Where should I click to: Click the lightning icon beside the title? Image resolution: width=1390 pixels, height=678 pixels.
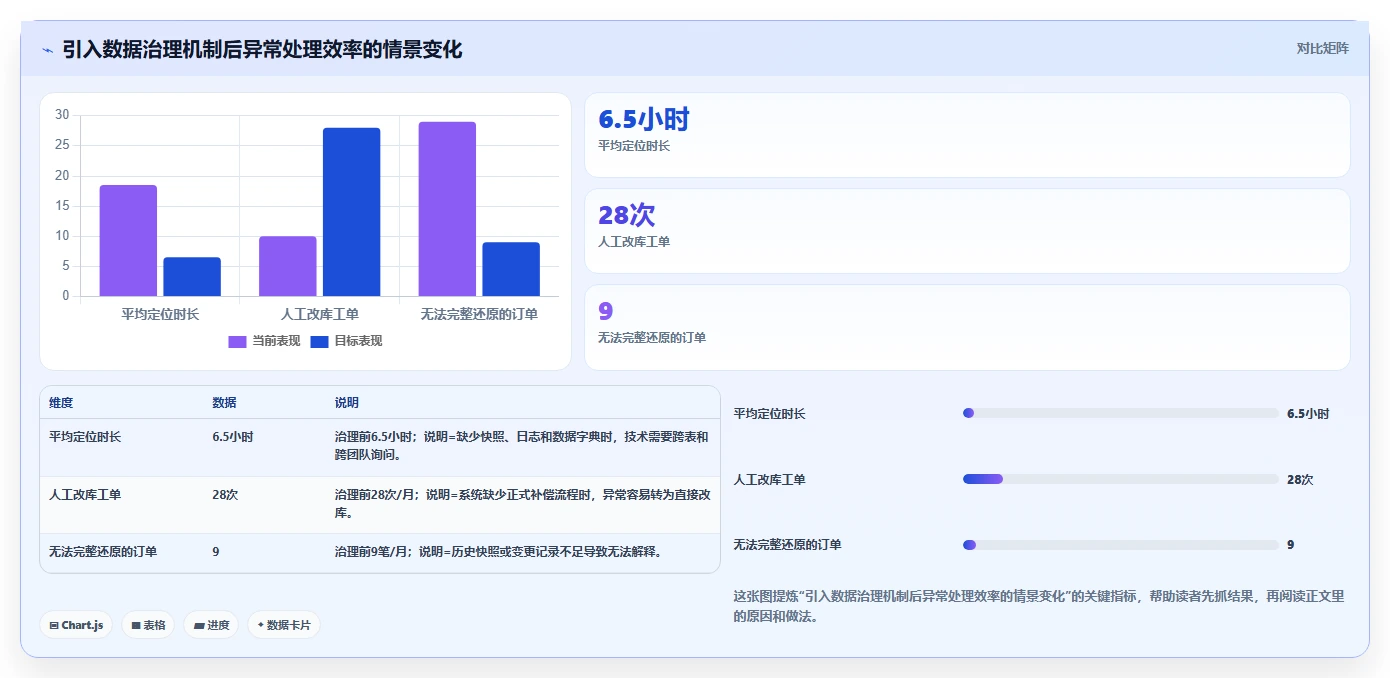[47, 50]
